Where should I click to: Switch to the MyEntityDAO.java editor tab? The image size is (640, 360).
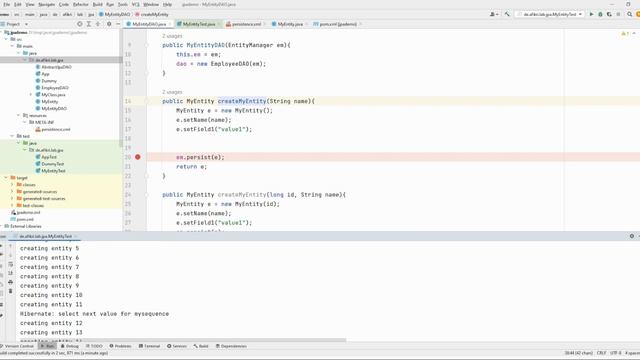[149, 24]
